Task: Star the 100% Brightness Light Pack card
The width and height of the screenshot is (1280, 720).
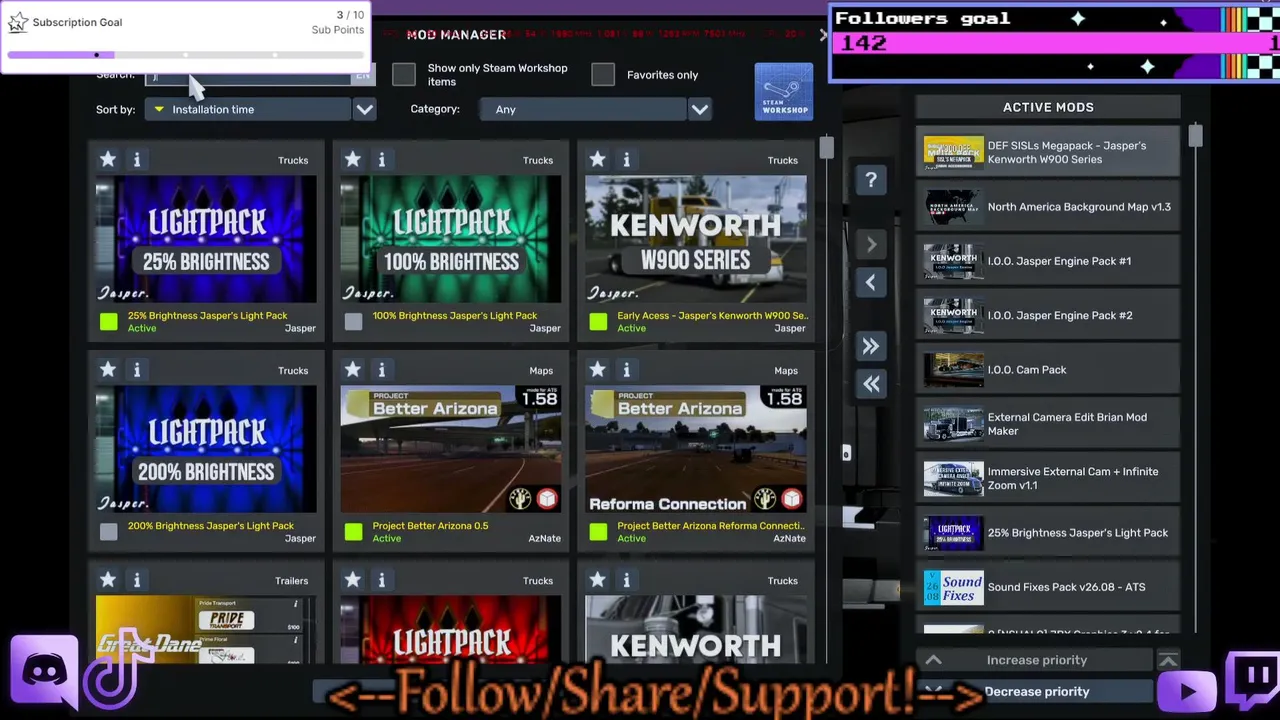Action: [353, 159]
